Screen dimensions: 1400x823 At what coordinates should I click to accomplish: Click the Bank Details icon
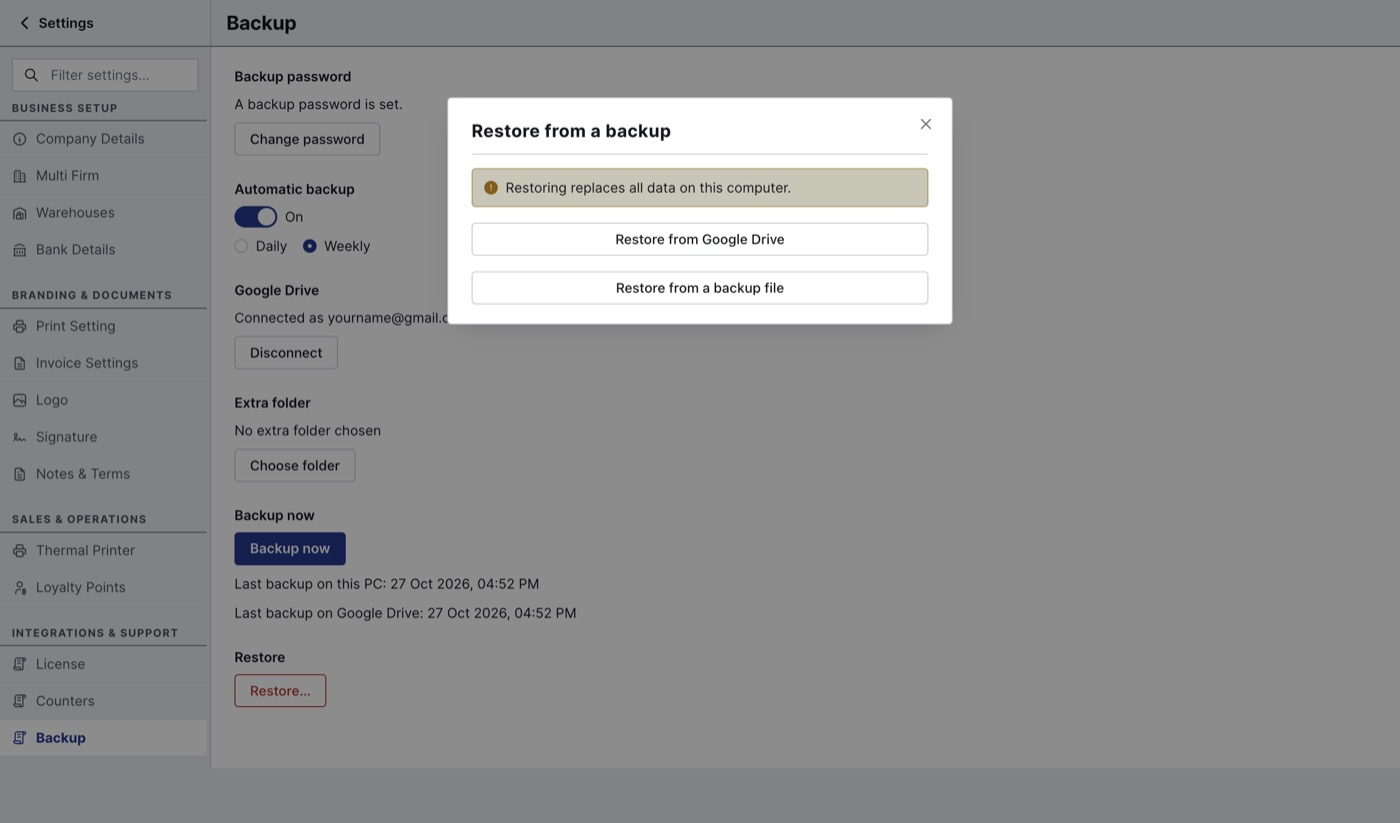click(19, 250)
